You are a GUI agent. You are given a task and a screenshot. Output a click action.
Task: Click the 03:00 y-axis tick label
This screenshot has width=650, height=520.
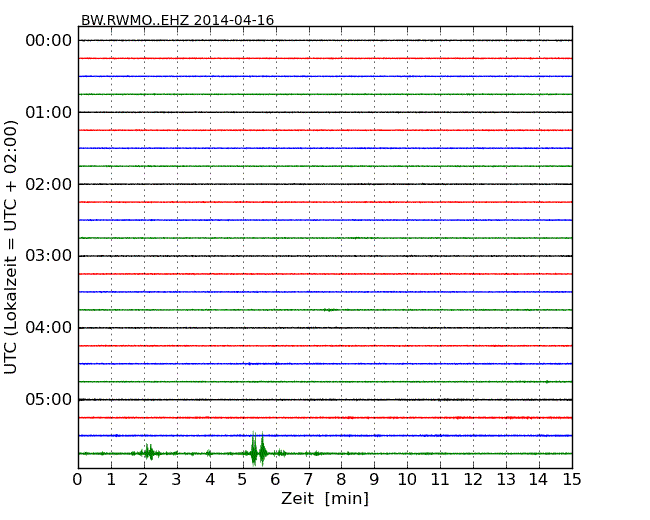[49, 256]
